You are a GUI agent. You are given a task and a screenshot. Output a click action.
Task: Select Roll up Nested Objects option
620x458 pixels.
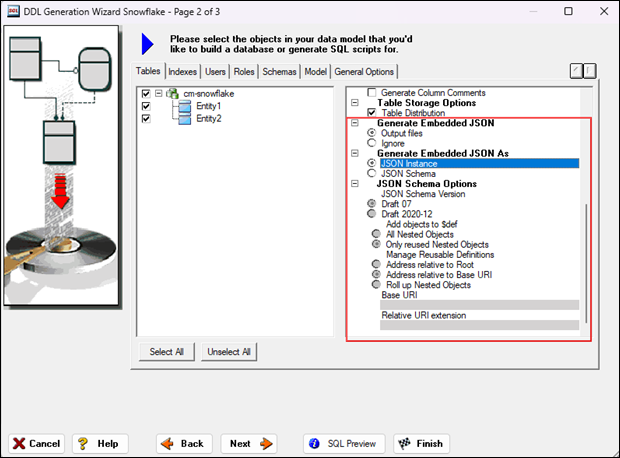pos(376,285)
